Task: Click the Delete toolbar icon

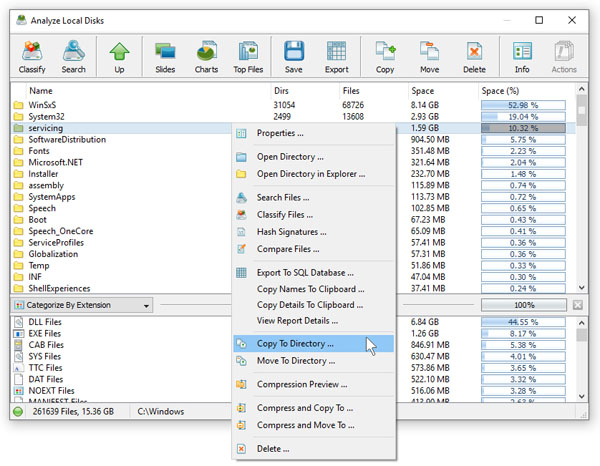Action: tap(474, 57)
